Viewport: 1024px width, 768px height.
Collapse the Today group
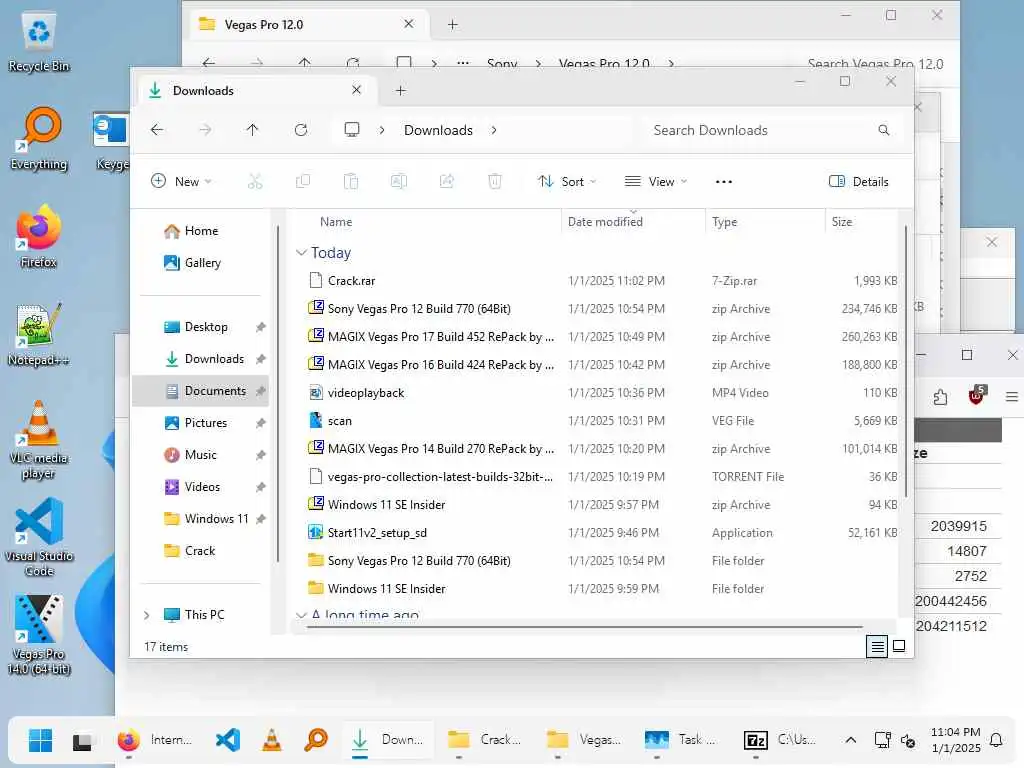[x=301, y=253]
